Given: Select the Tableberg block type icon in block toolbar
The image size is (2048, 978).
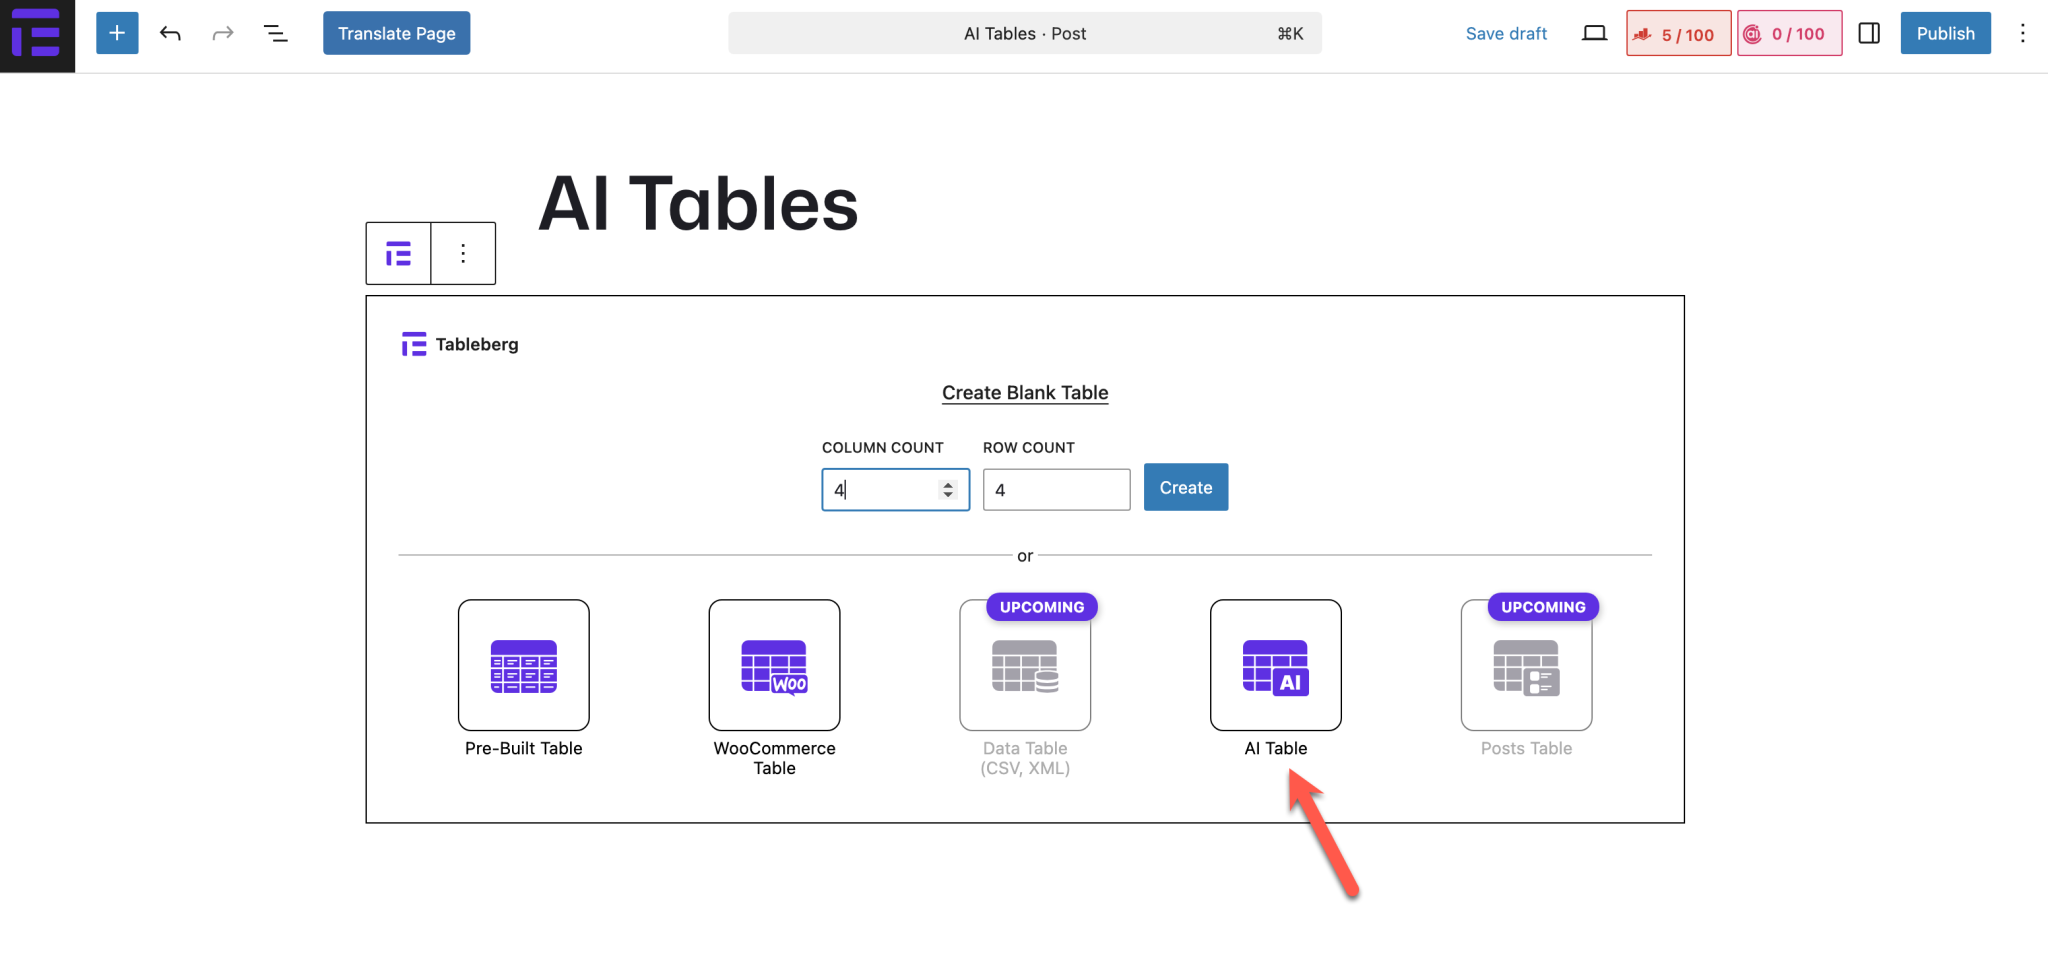Looking at the screenshot, I should 398,253.
